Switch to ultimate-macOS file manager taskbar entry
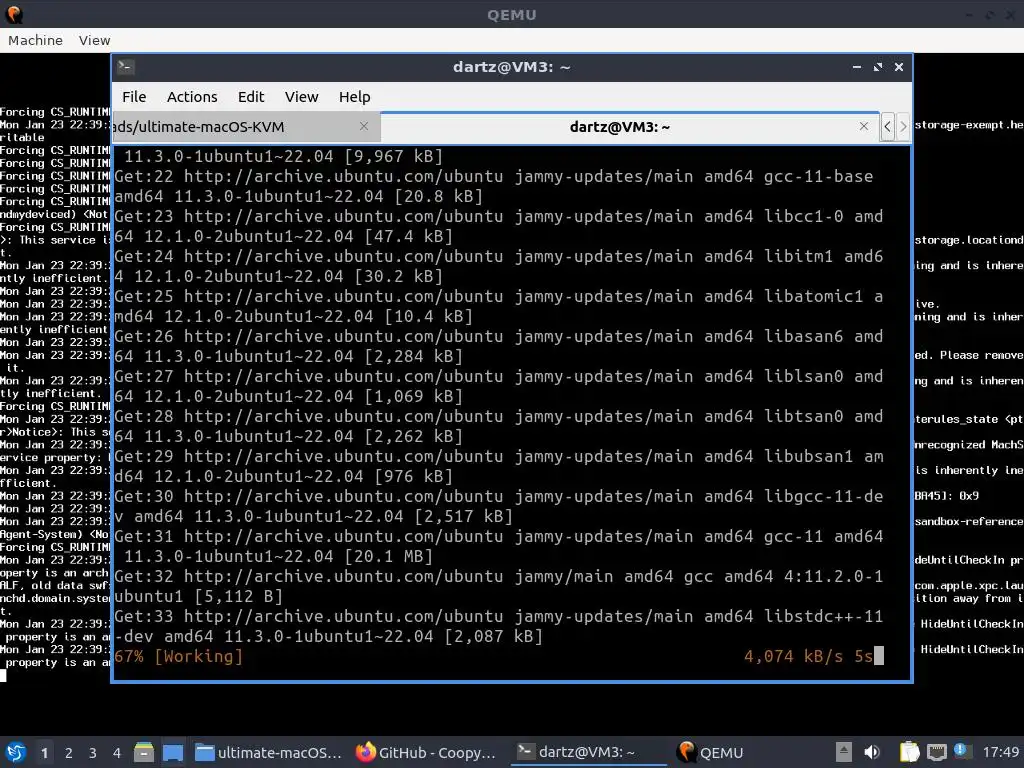The width and height of the screenshot is (1024, 768). (269, 752)
